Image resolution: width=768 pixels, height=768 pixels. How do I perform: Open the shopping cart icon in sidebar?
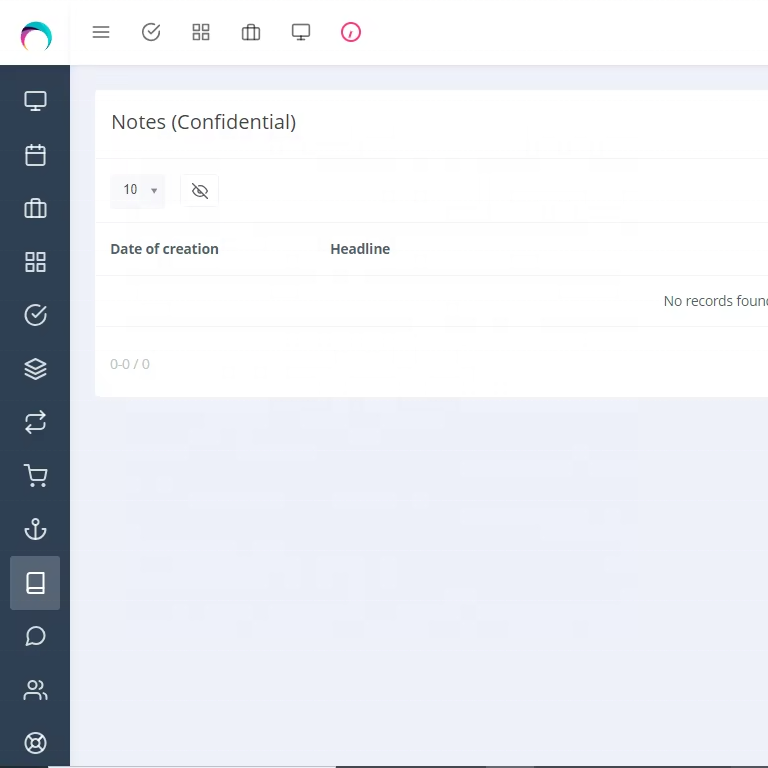[x=35, y=476]
